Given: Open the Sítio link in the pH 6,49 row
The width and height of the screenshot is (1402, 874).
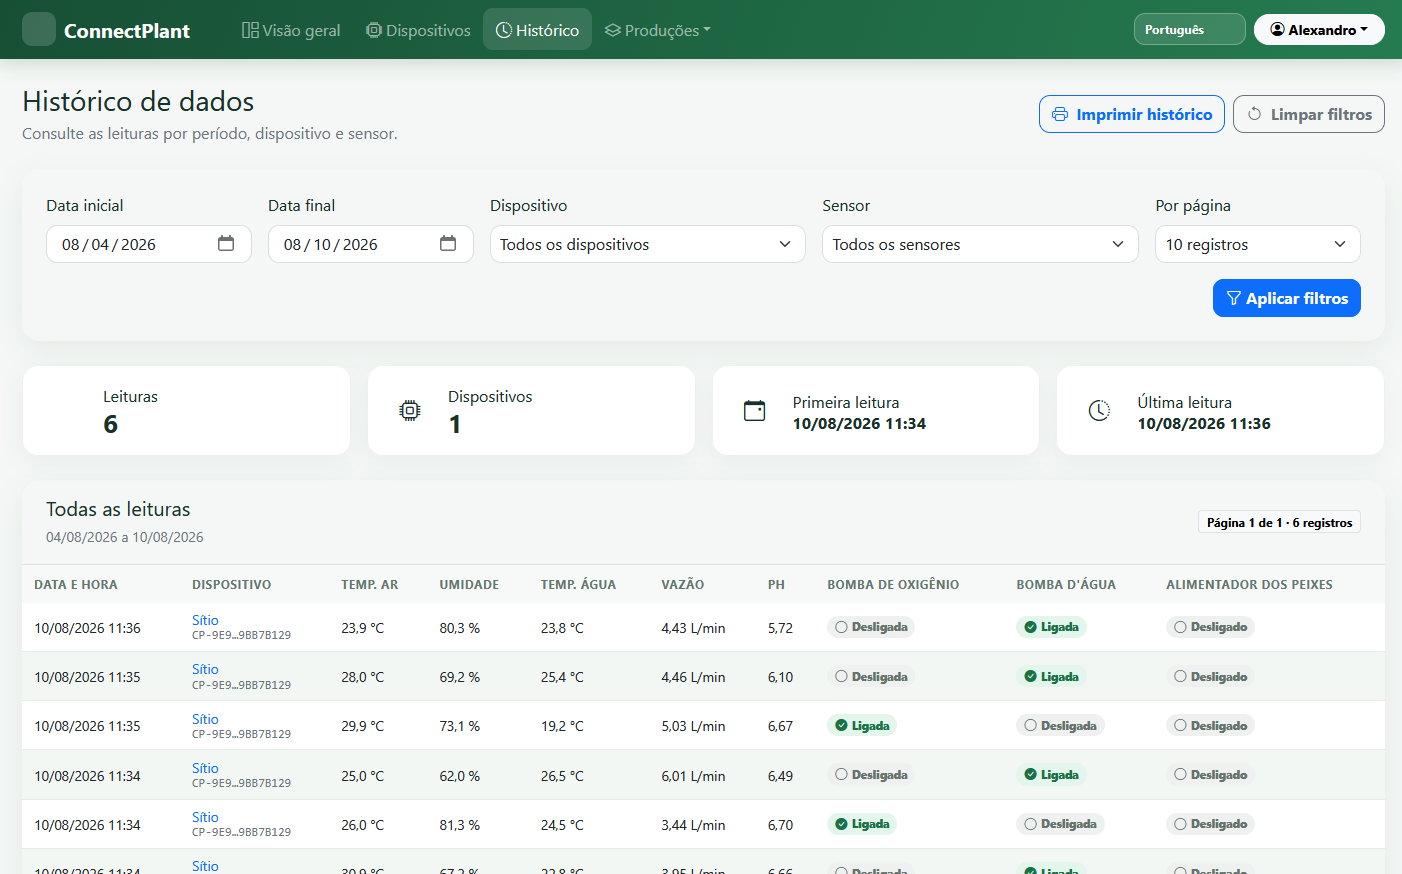Looking at the screenshot, I should (x=205, y=768).
